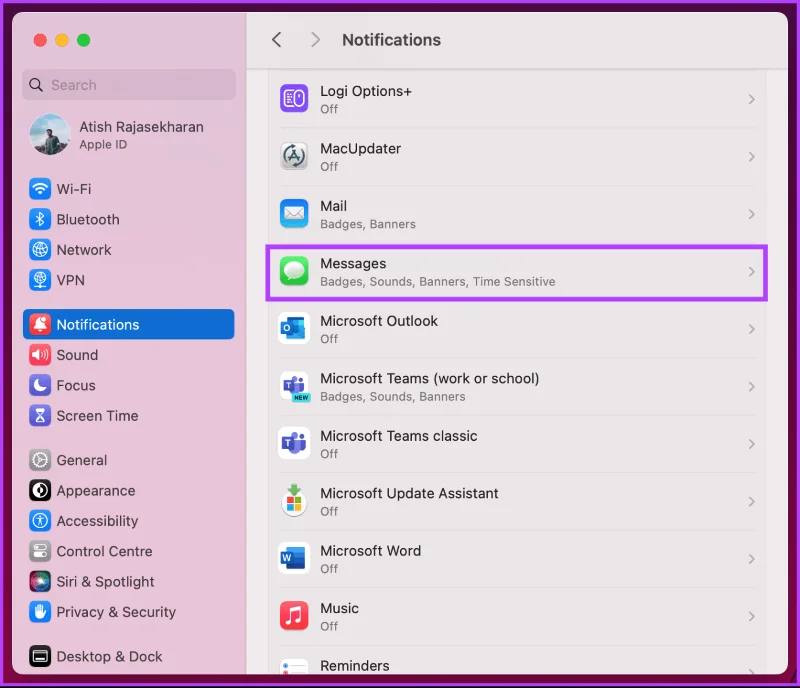
Task: Expand Mail row chevron
Action: tap(752, 214)
